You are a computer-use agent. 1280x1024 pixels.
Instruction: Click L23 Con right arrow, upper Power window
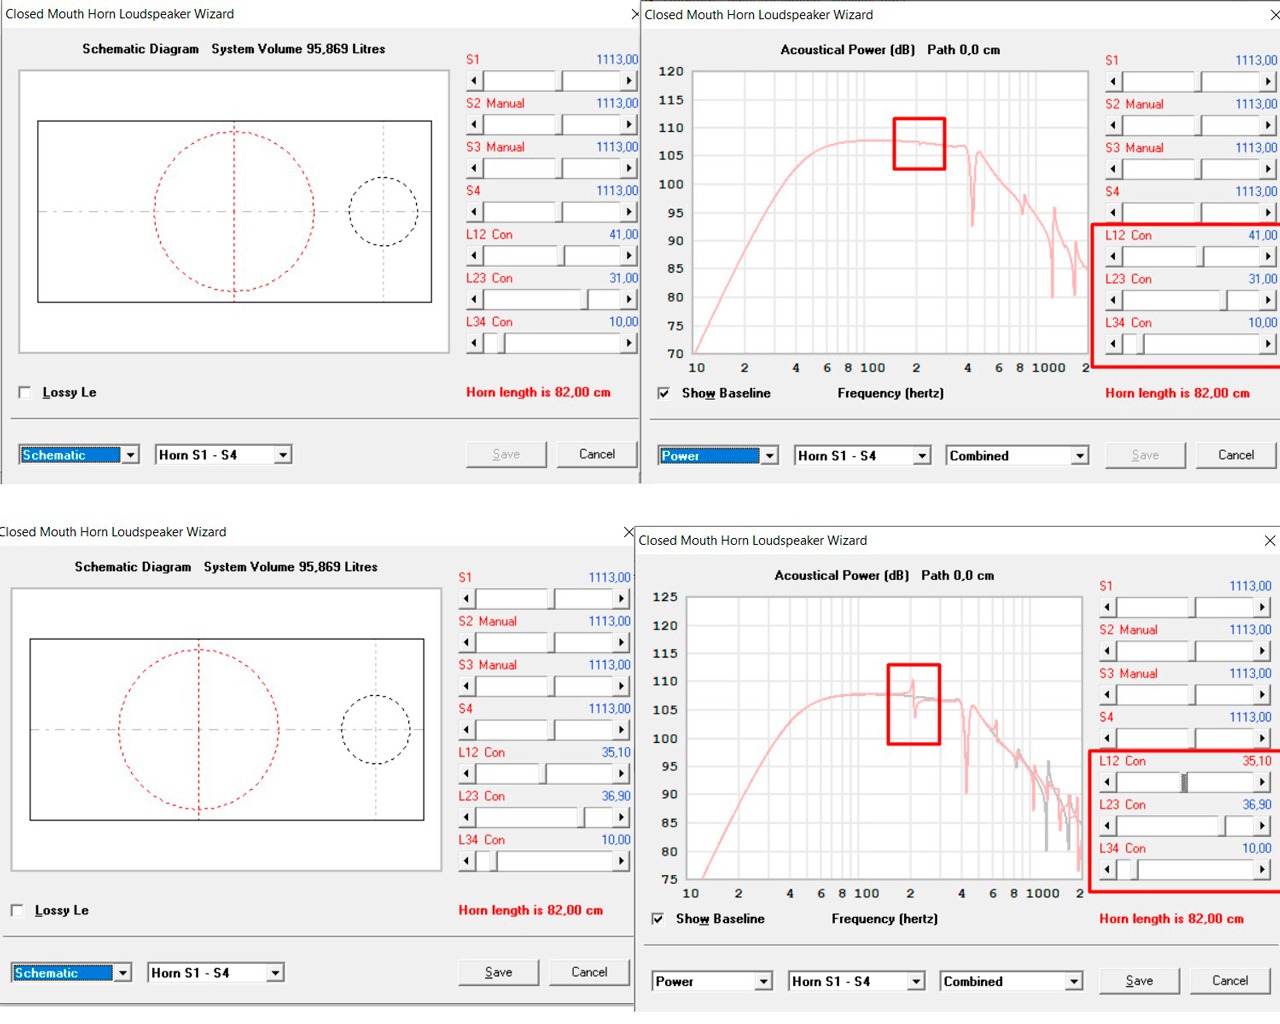coord(1268,300)
